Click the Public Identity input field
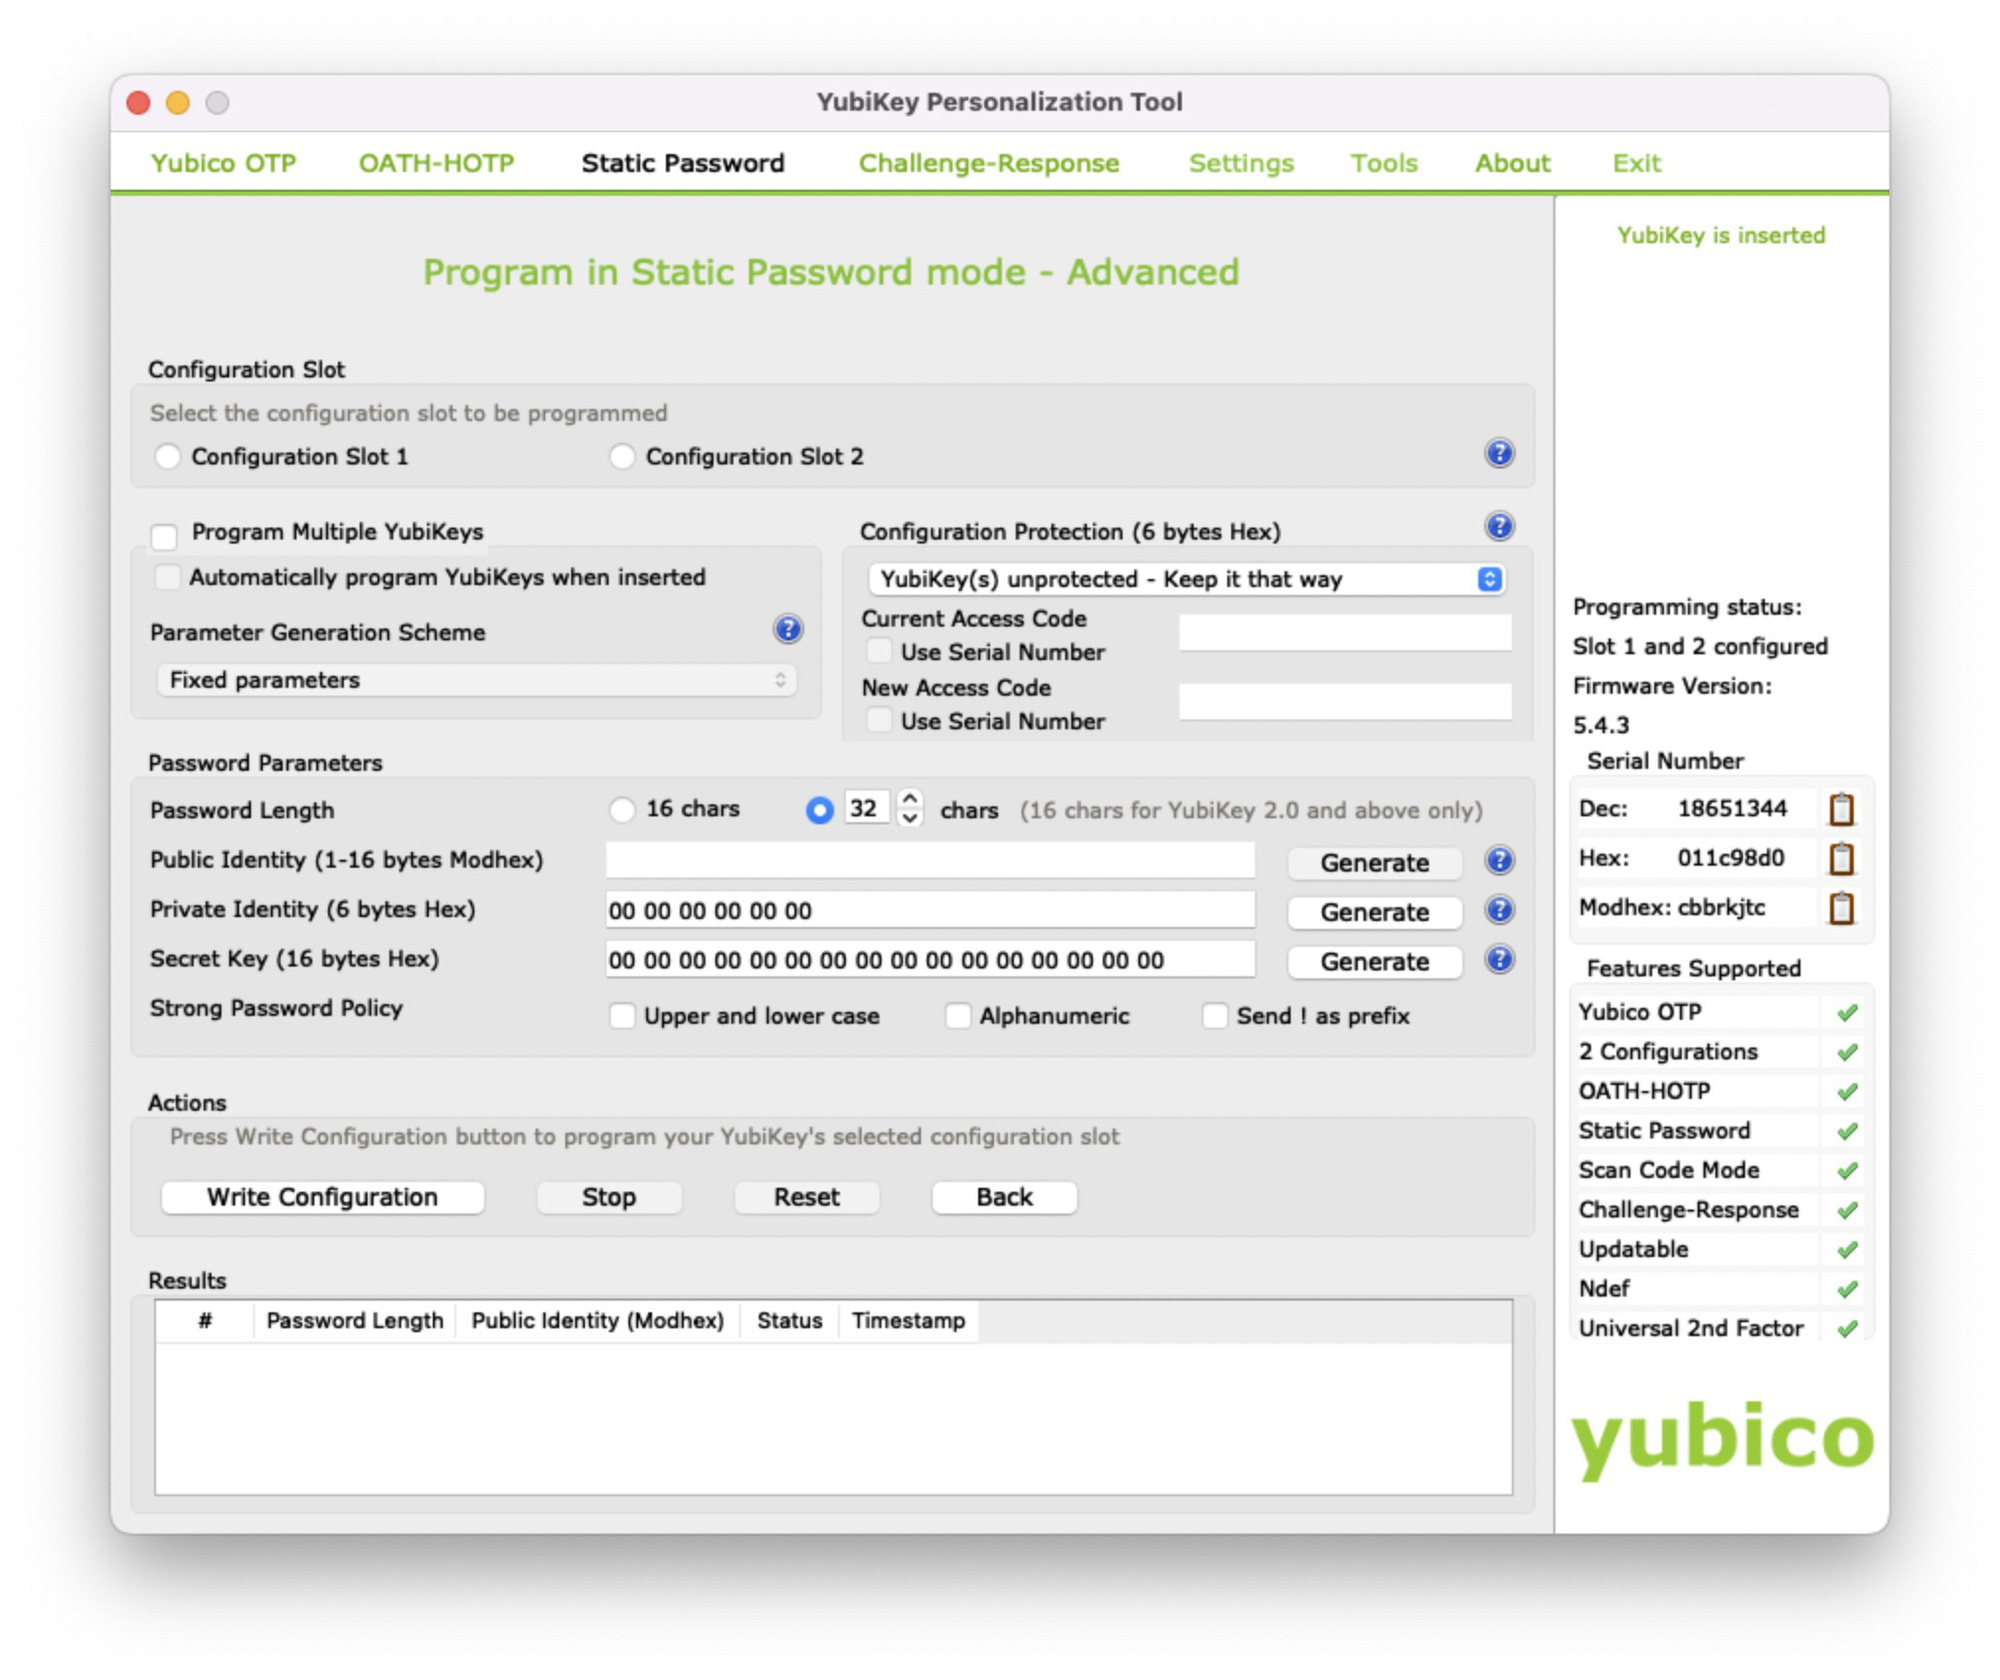This screenshot has width=2000, height=1680. click(x=930, y=860)
